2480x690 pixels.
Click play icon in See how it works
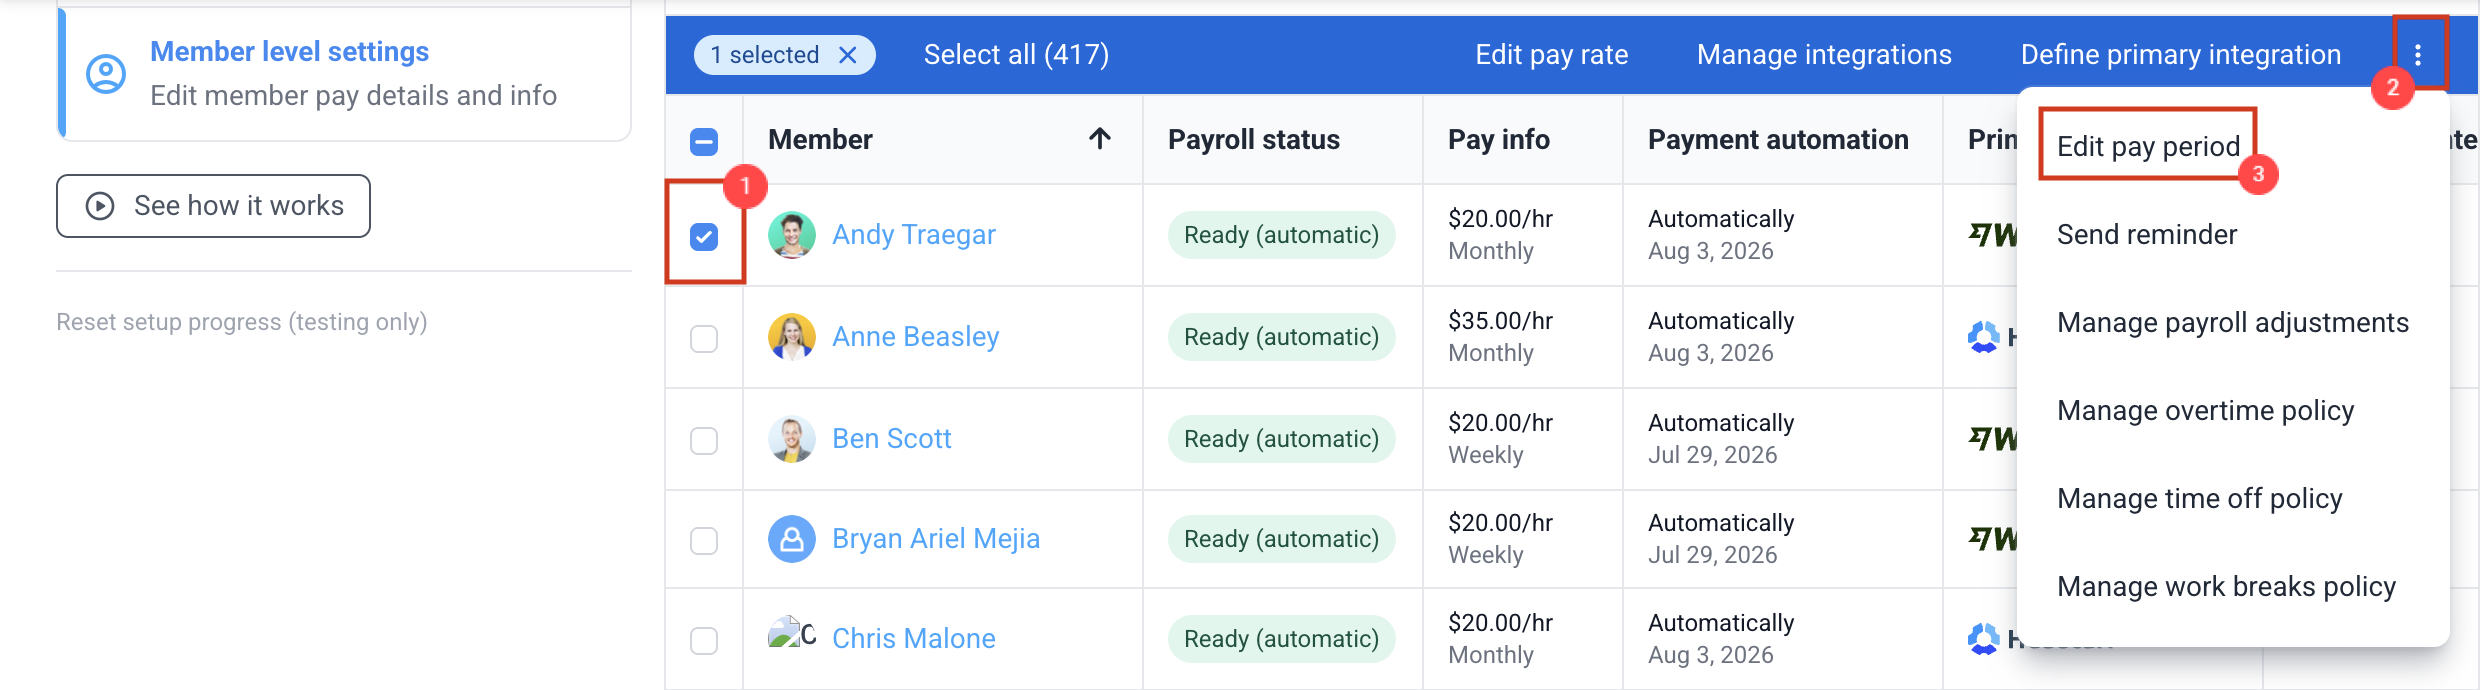pos(100,206)
